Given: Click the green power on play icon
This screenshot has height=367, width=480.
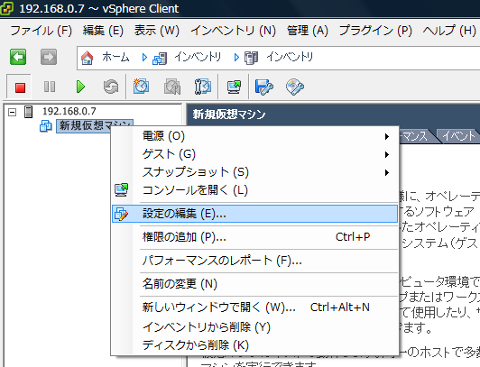Looking at the screenshot, I should pyautogui.click(x=80, y=87).
